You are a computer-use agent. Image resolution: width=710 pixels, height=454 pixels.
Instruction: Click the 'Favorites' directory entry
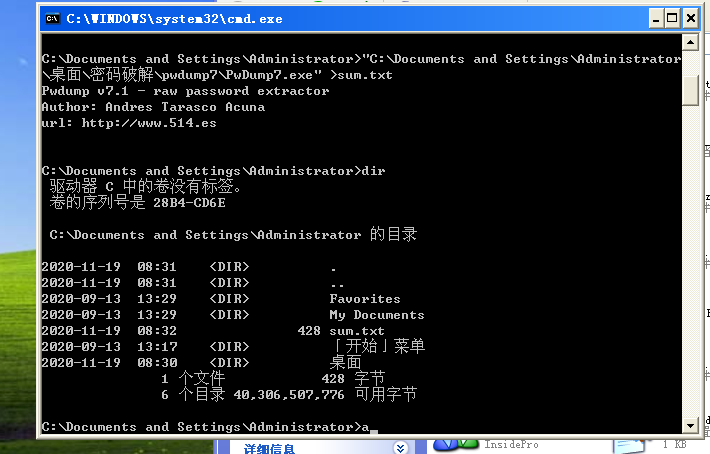pos(365,299)
